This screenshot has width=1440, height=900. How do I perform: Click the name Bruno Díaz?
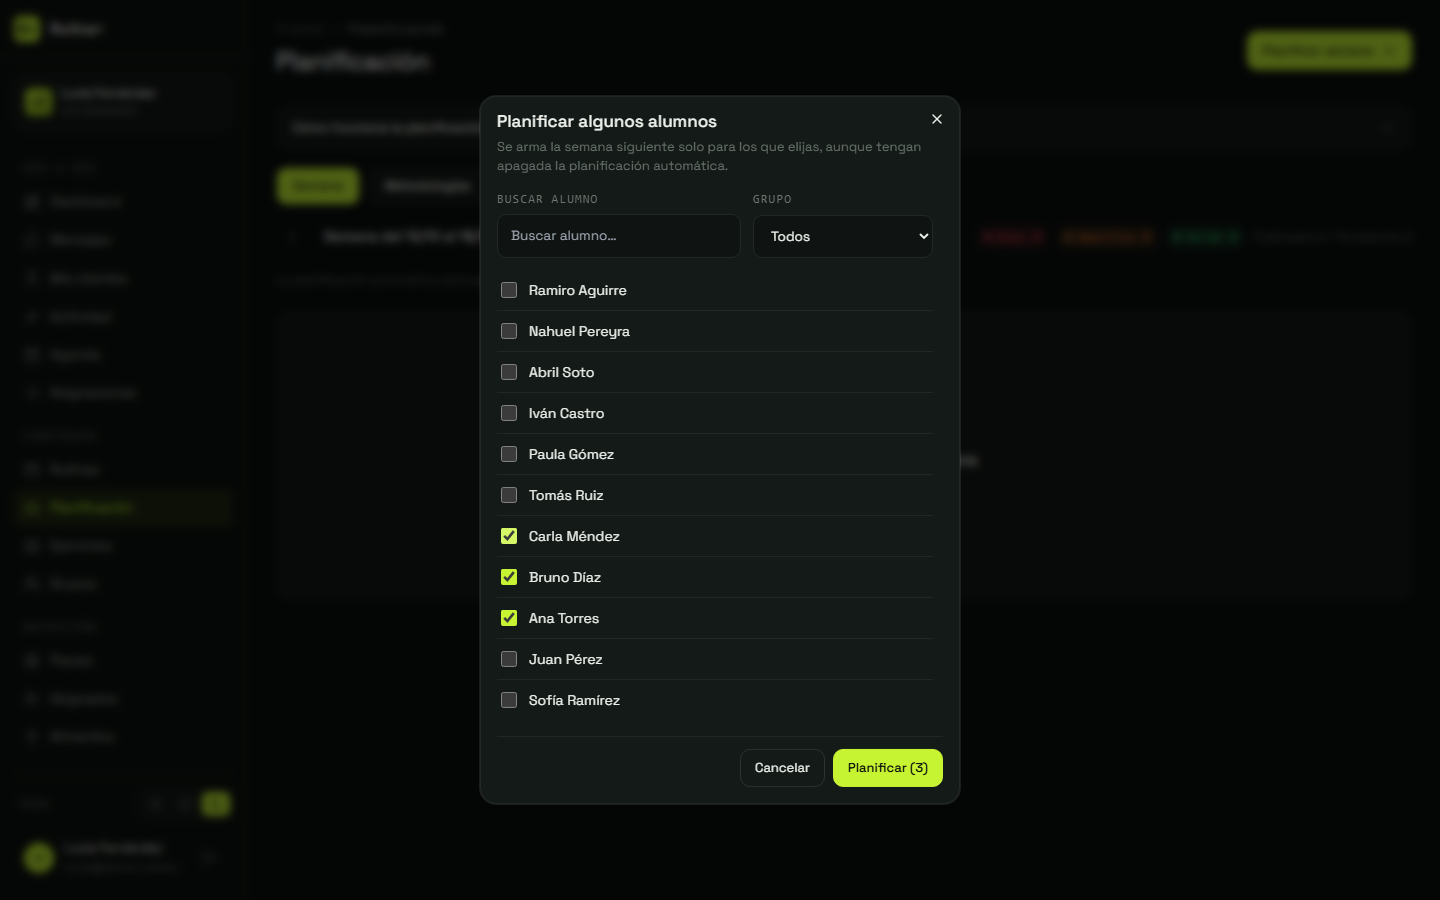pos(565,577)
